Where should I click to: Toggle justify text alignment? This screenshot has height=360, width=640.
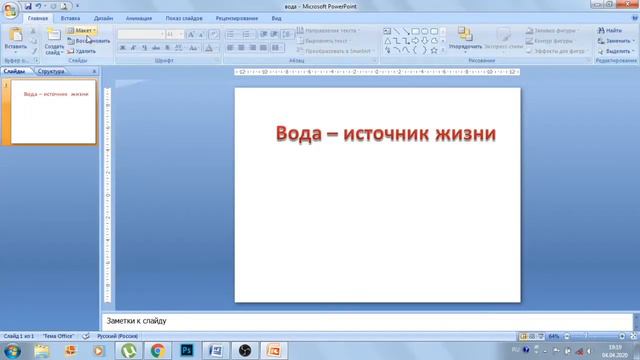[264, 48]
